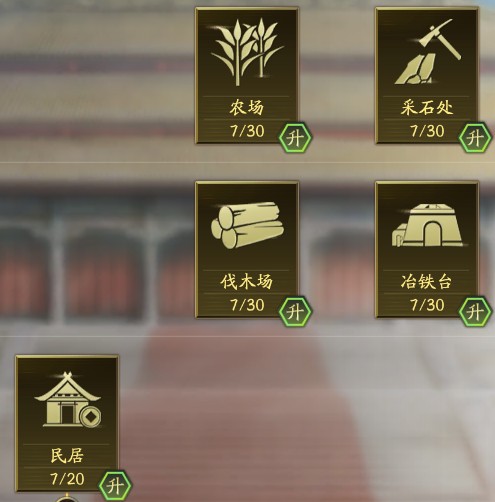495x502 pixels.
Task: Upgrade 民居 via its green 升 hexagon
Action: click(115, 486)
